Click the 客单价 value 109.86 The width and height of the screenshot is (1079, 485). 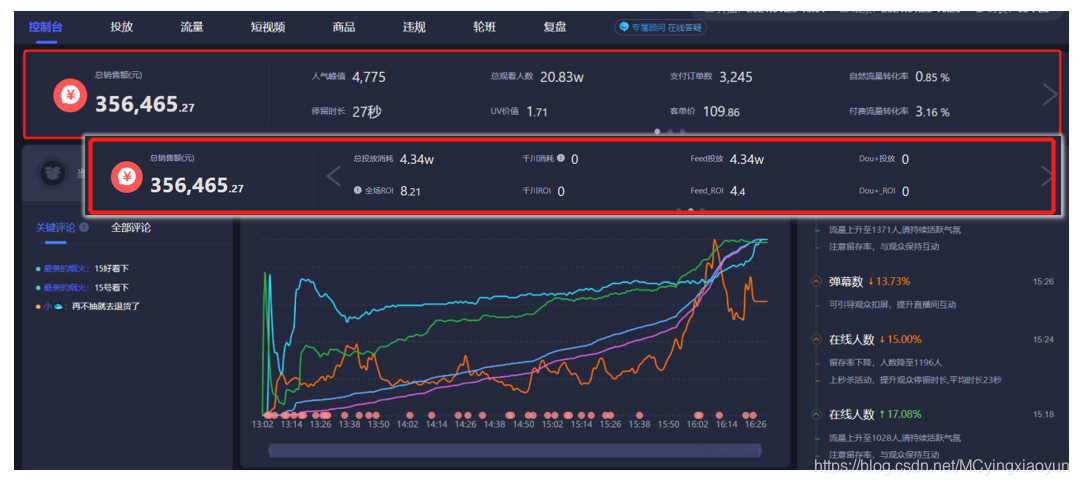pos(721,111)
